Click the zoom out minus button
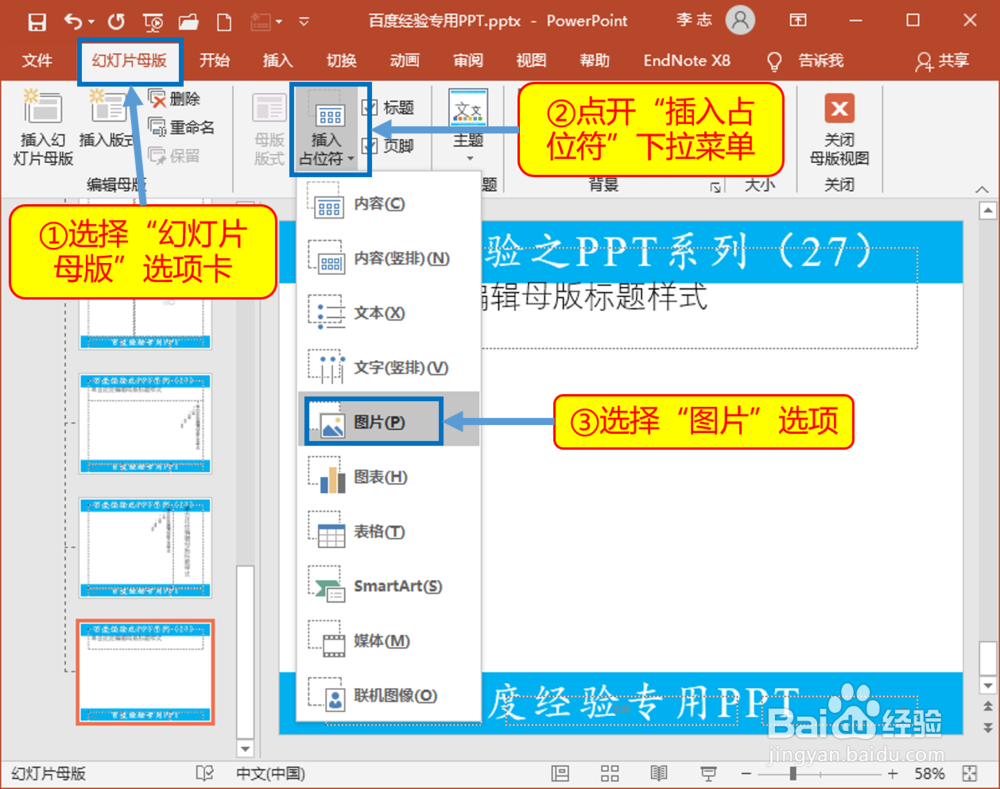Screen dimensions: 1000x789 click(746, 774)
